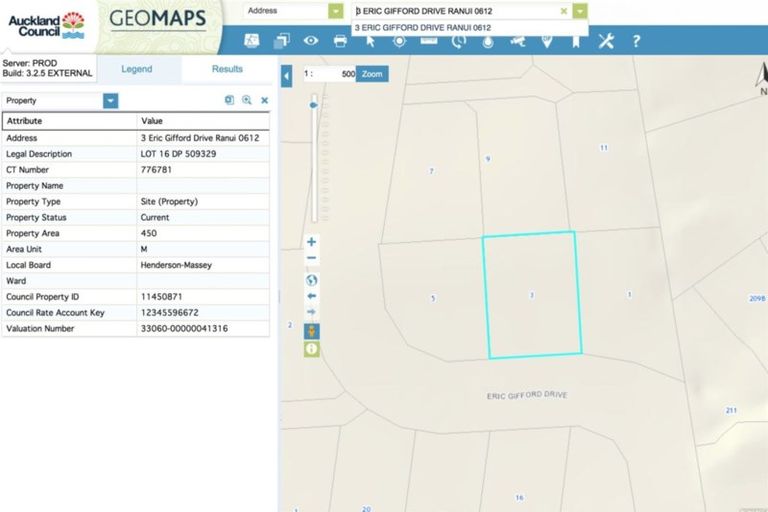The height and width of the screenshot is (512, 768).
Task: Open the Address search type dropdown
Action: click(335, 11)
